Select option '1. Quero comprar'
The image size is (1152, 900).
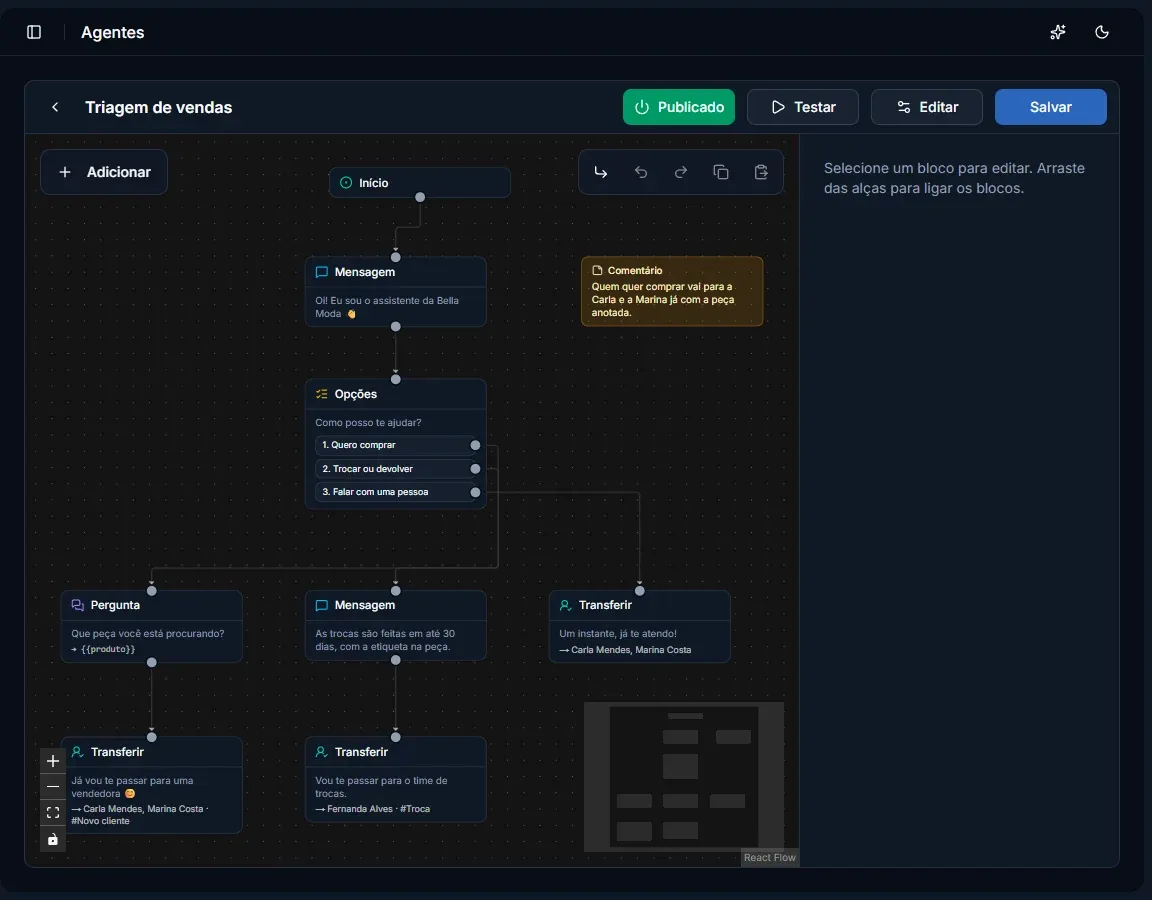(x=395, y=445)
